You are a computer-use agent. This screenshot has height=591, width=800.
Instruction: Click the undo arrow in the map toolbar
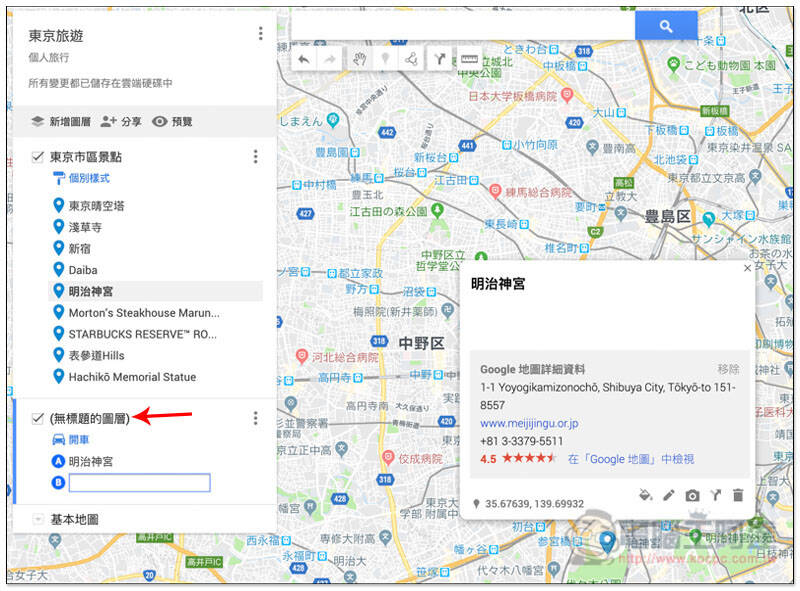pos(304,60)
